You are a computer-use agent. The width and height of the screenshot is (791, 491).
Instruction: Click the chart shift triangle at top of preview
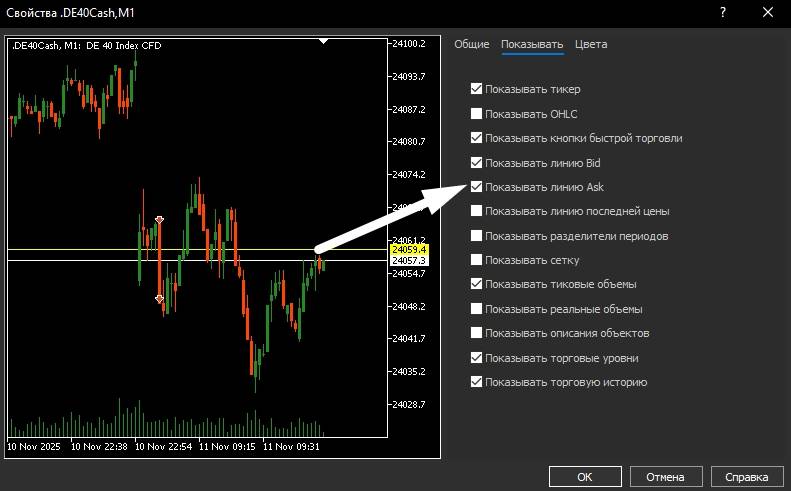point(323,42)
